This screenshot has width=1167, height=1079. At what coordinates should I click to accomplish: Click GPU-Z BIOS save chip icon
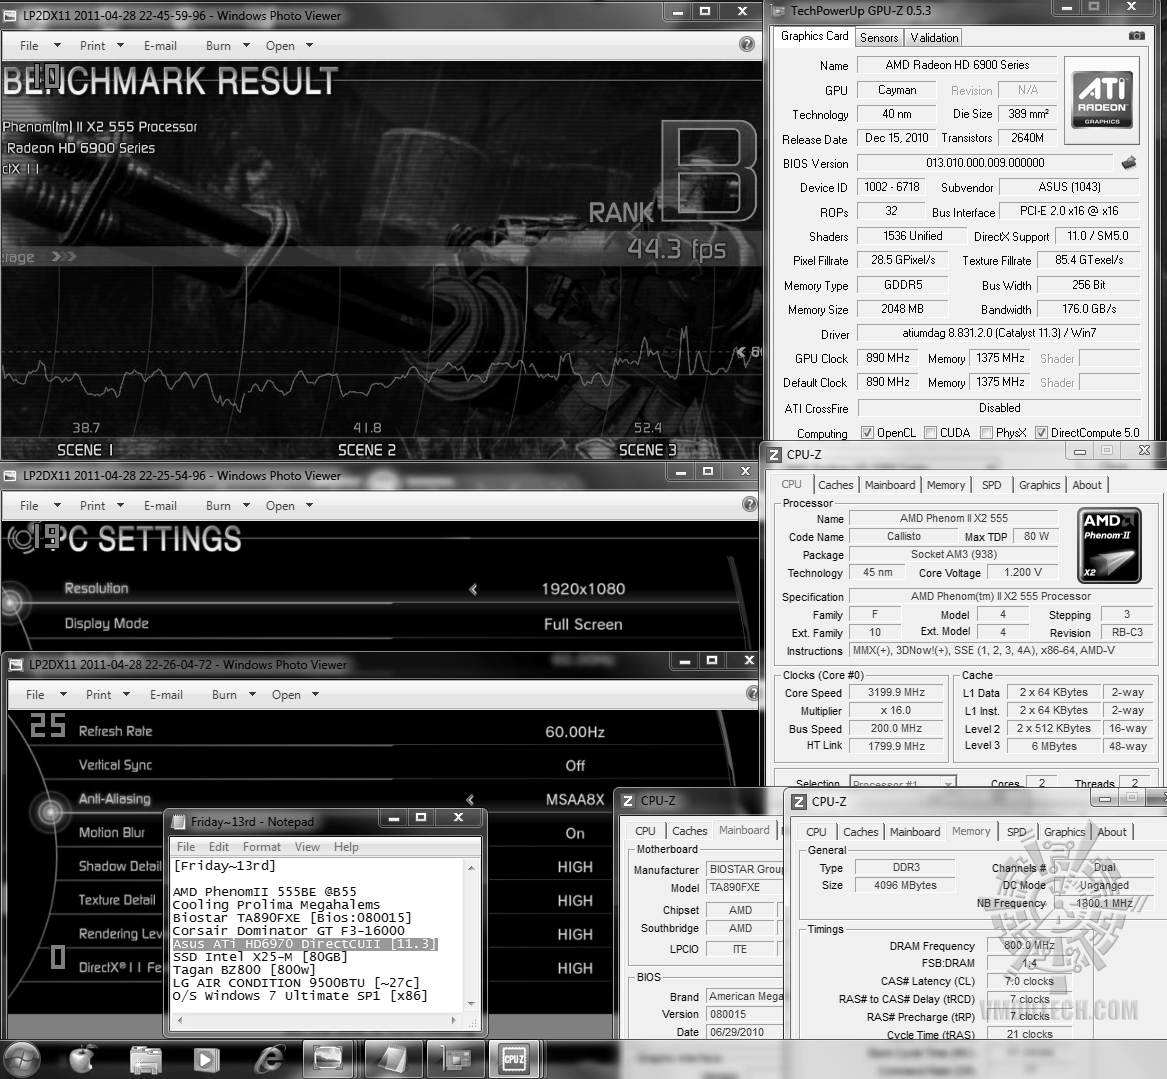[1129, 162]
